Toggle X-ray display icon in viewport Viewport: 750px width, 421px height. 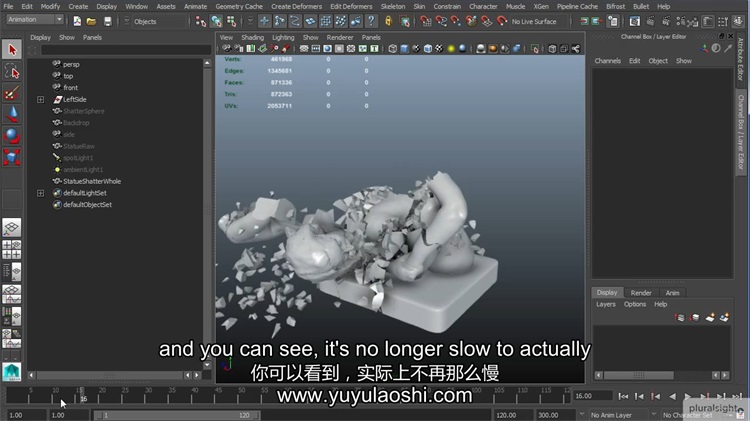coord(552,48)
